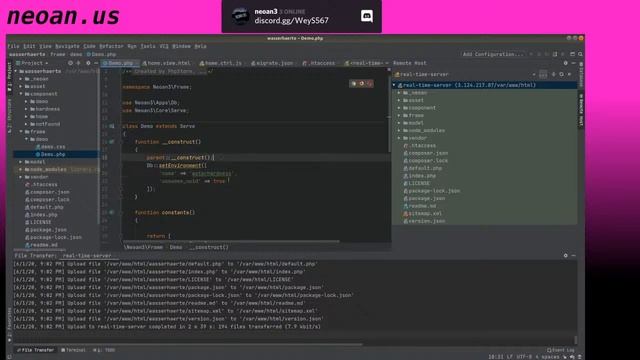Click the Discord logo icon in overlay
This screenshot has height=360, width=640.
coord(367,16)
